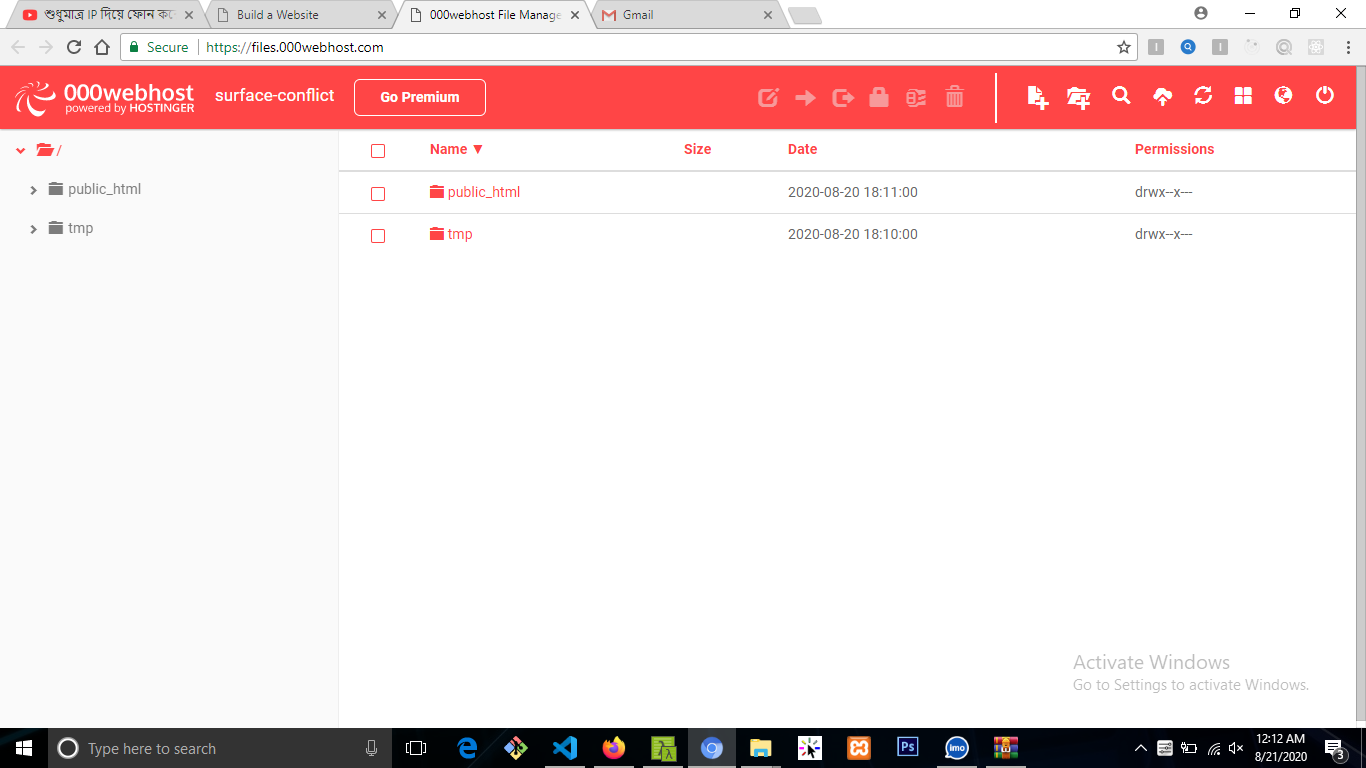This screenshot has height=768, width=1366.
Task: Check the box for public_html row
Action: tap(378, 194)
